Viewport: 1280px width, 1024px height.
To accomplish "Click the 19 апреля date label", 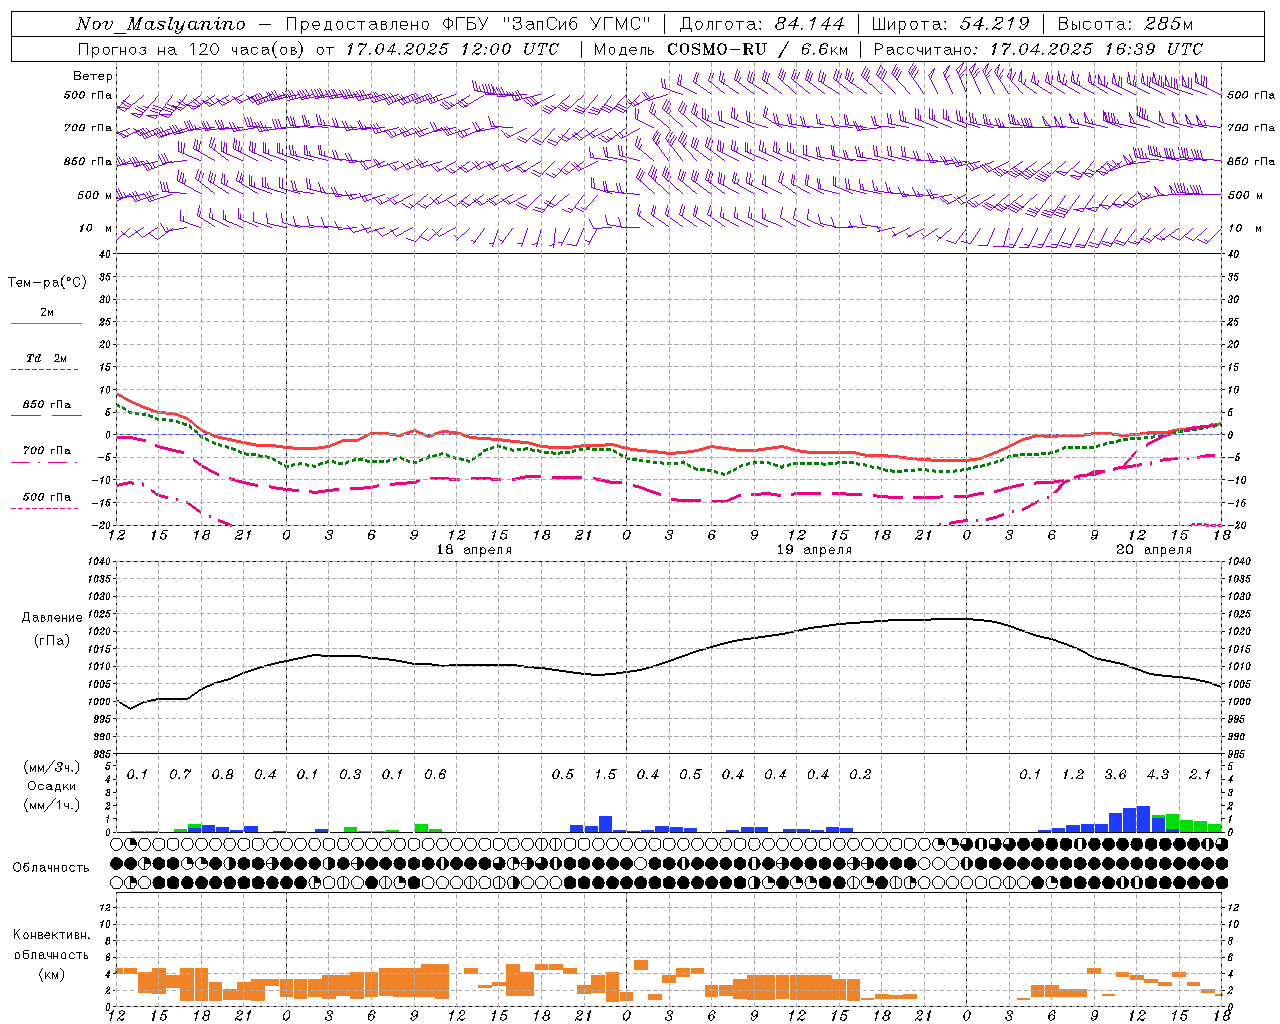I will (x=814, y=549).
